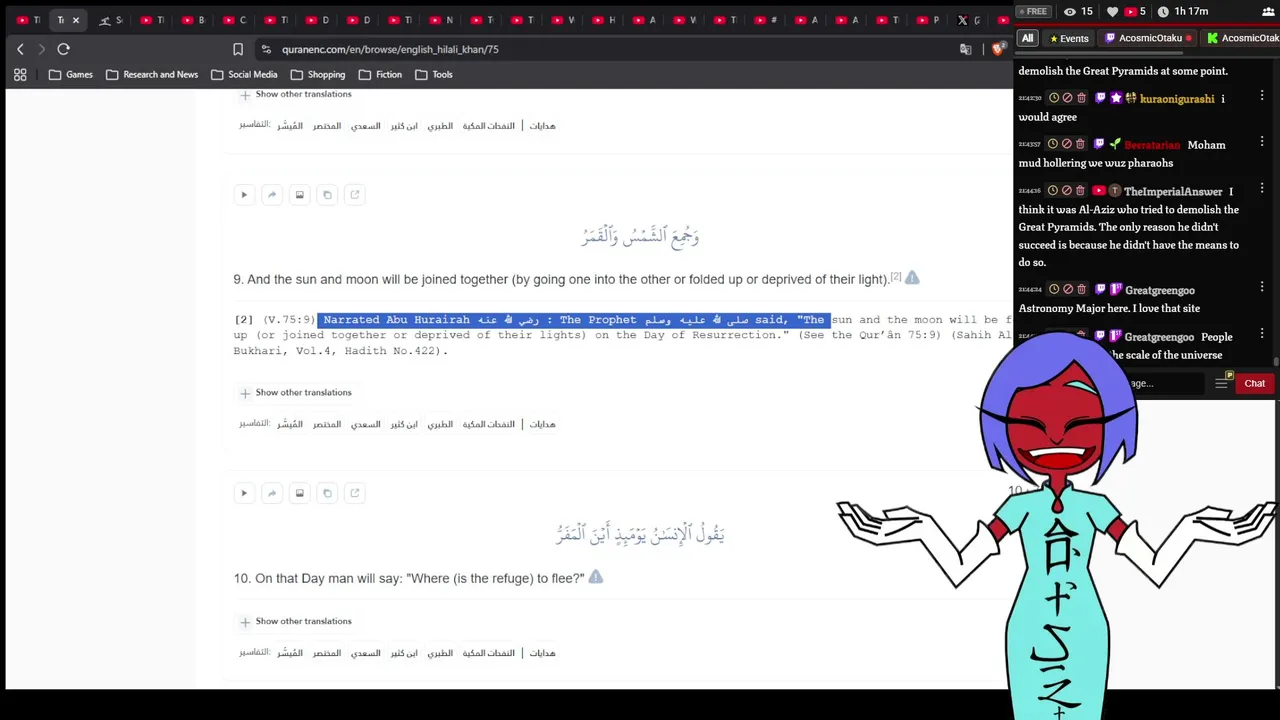Copy verse 9 text
Image resolution: width=1280 pixels, height=720 pixels.
(327, 195)
